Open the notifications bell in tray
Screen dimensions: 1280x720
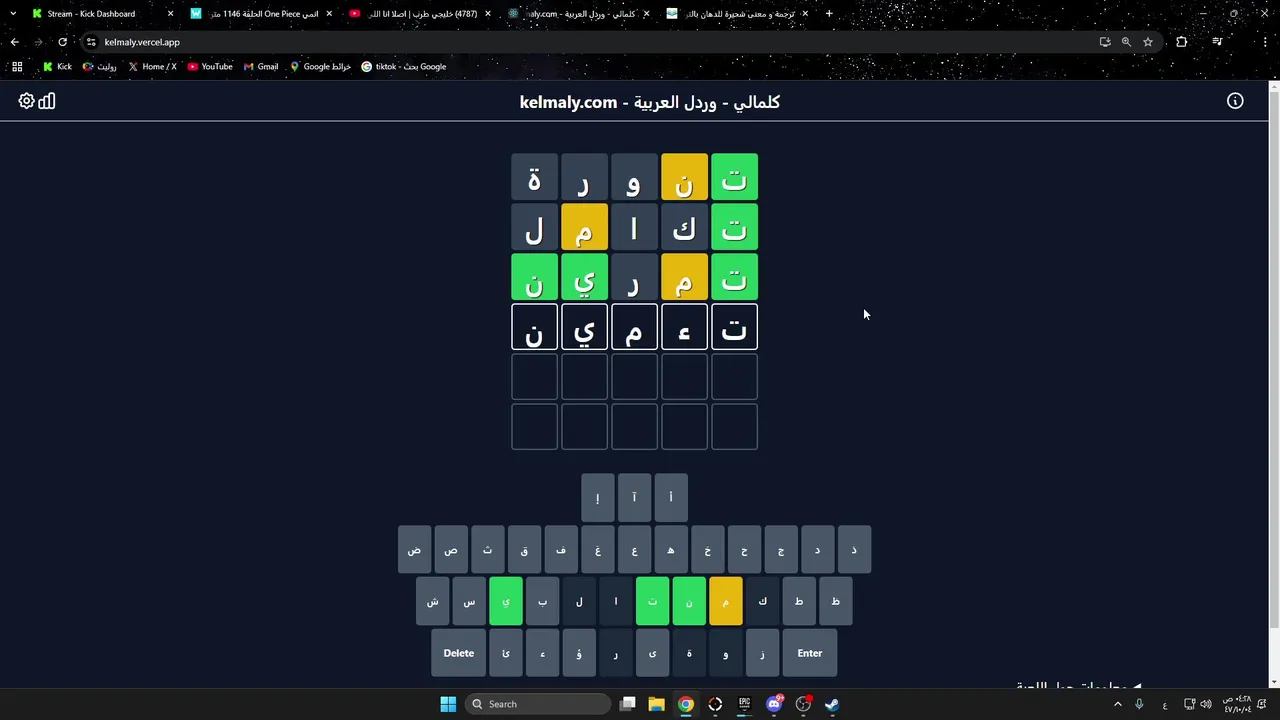click(x=1263, y=704)
